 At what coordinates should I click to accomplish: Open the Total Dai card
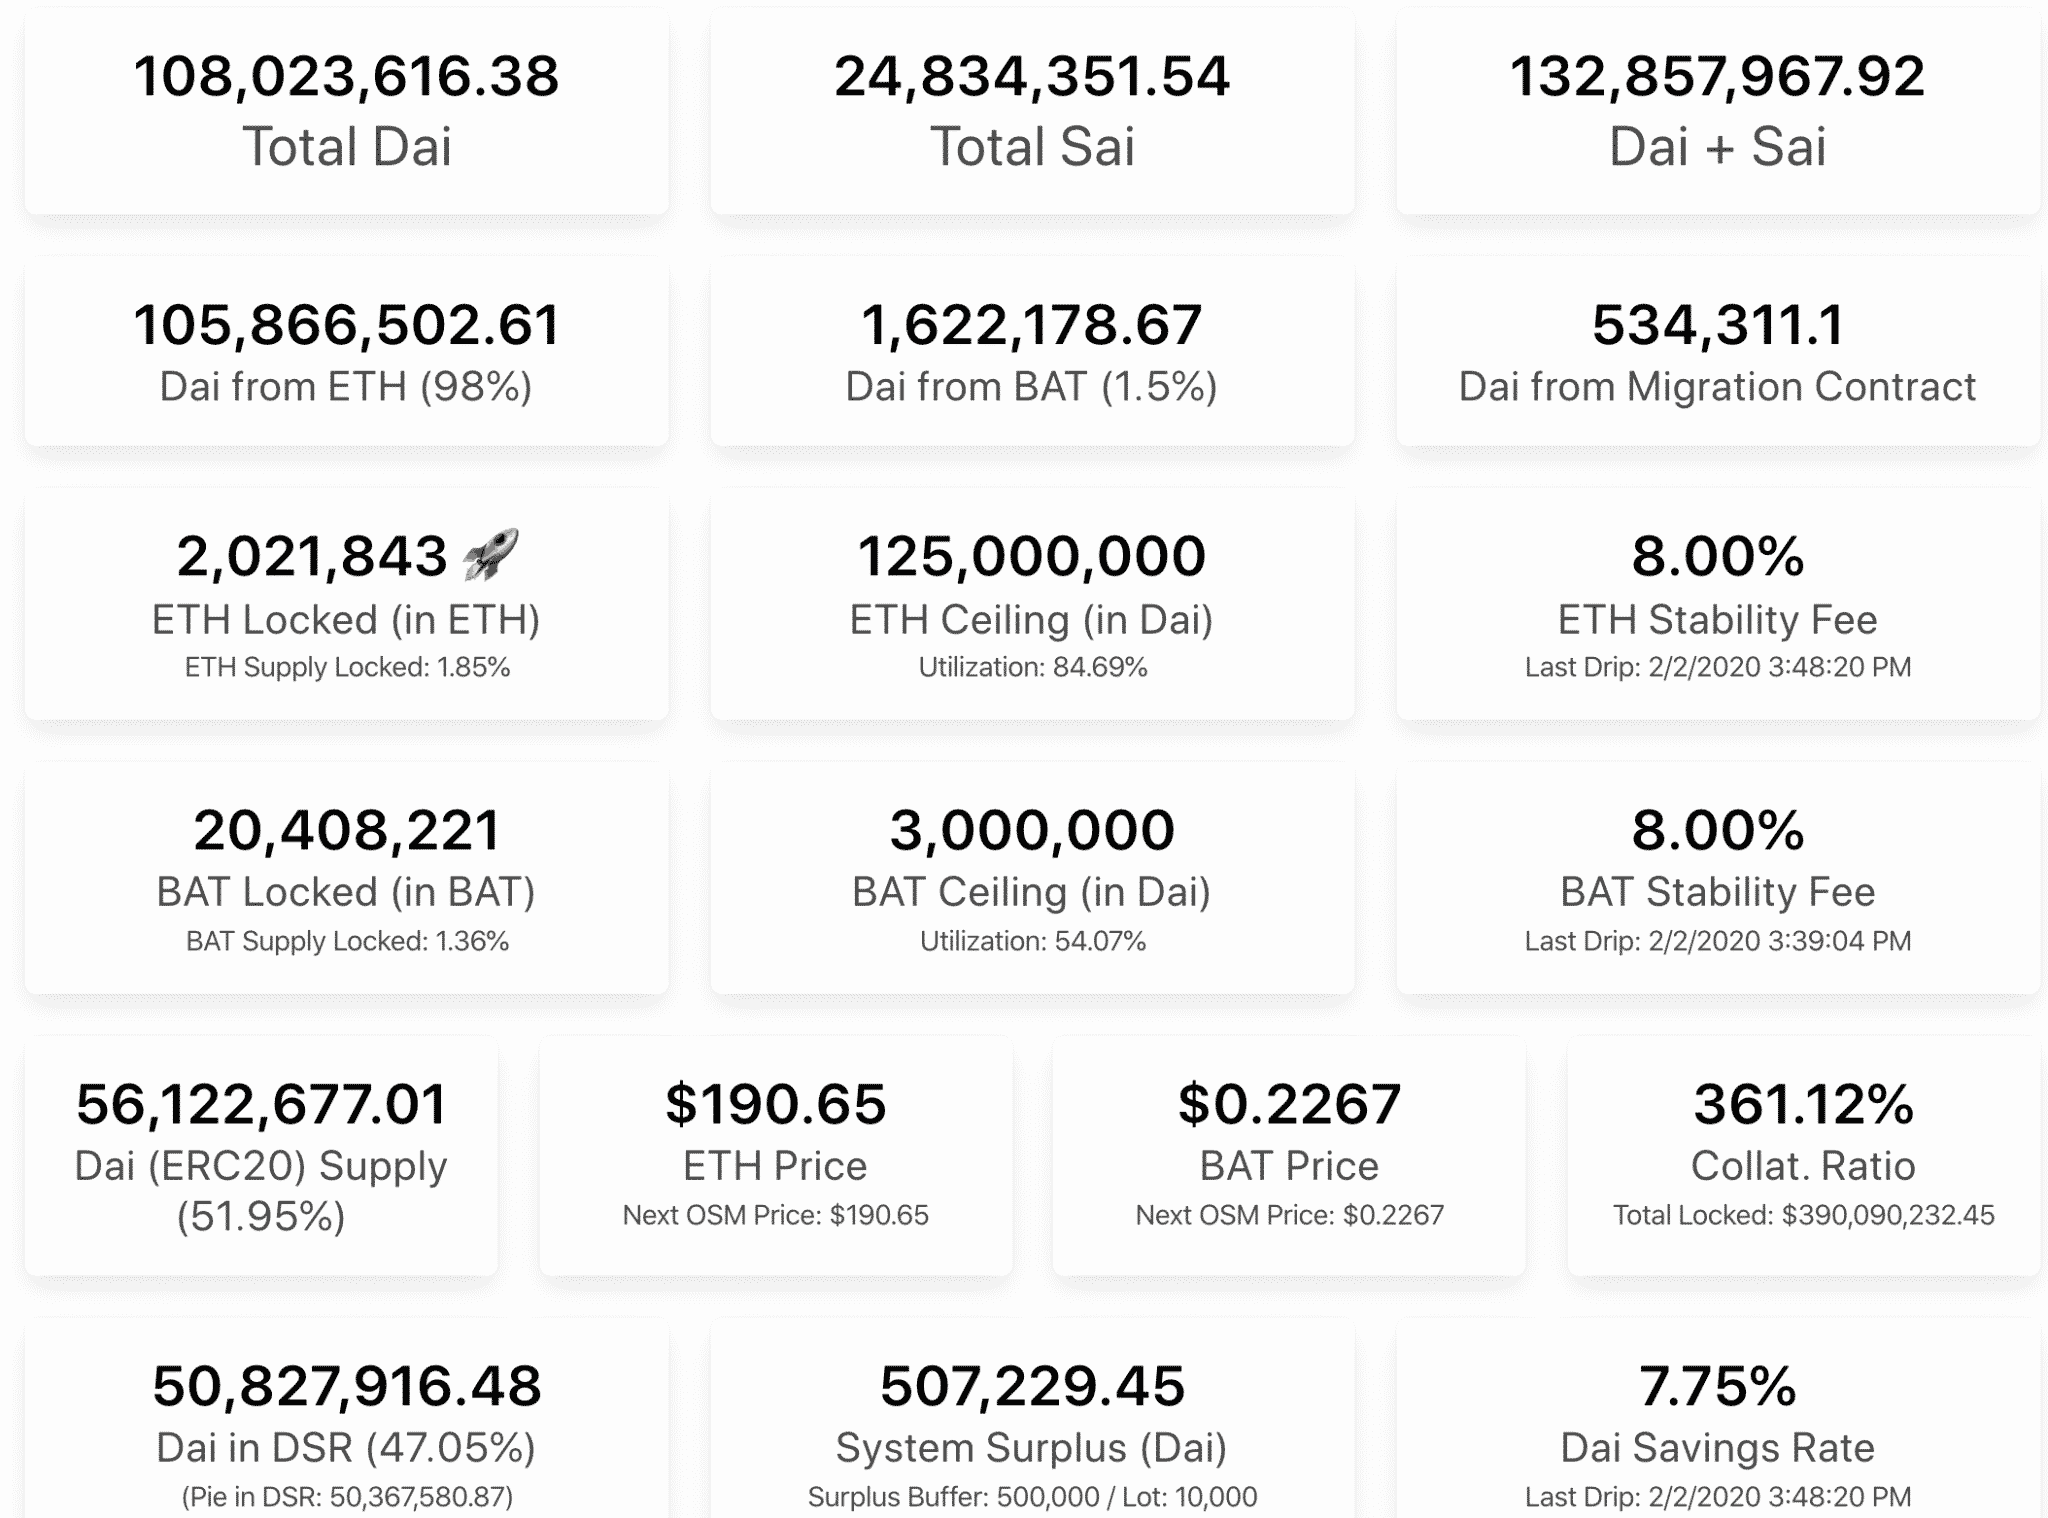[347, 111]
